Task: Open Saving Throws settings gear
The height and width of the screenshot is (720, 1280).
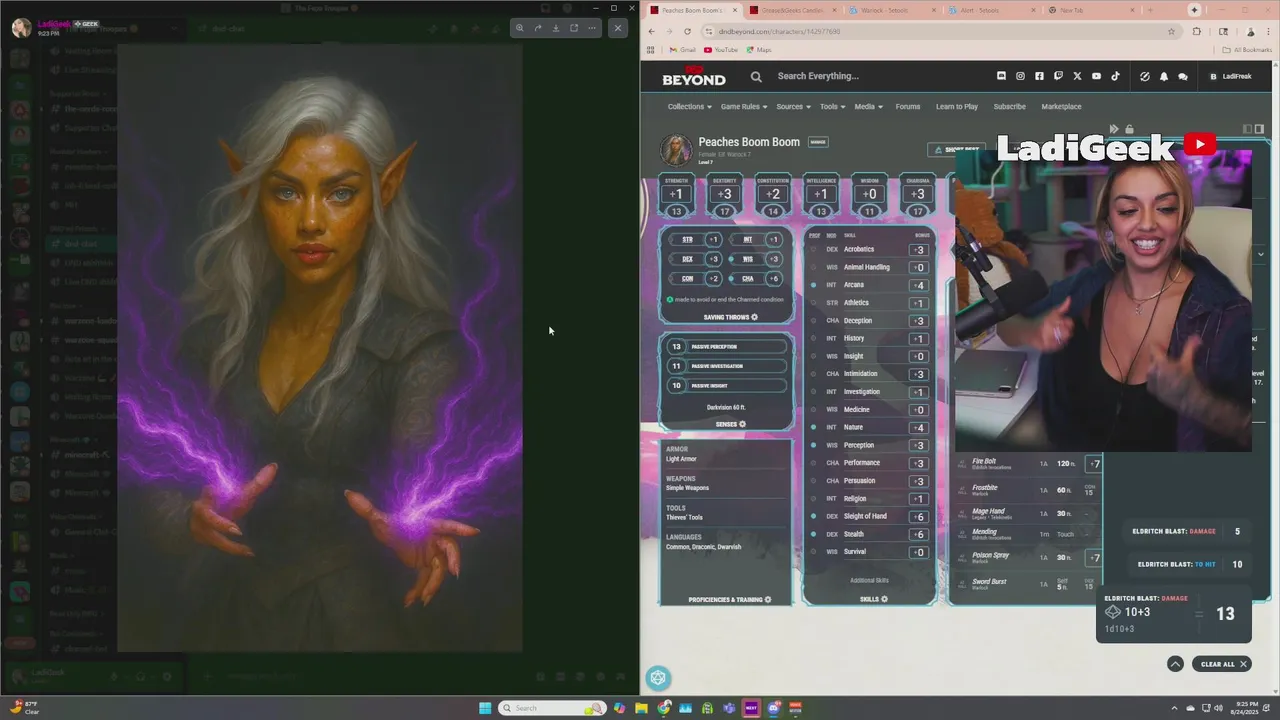Action: 754,317
